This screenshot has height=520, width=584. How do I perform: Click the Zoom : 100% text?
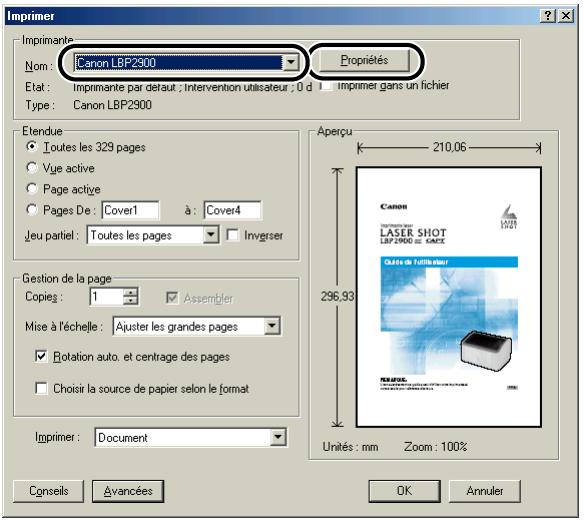tap(435, 446)
